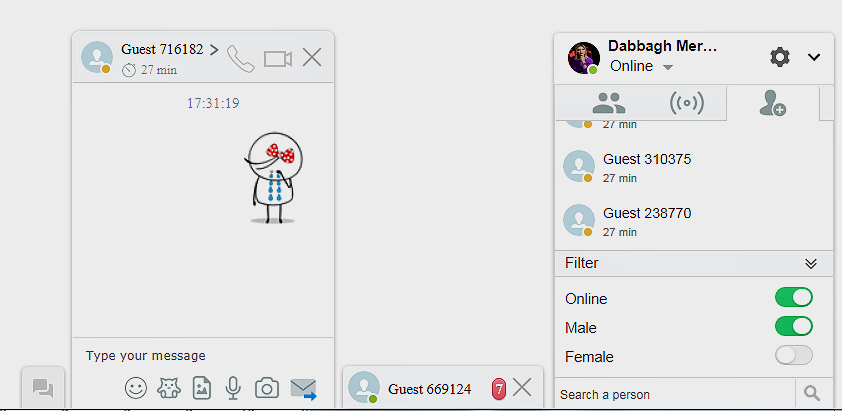842x411 pixels.
Task: Click Dabbagh Mer... profile picture
Action: [x=584, y=58]
